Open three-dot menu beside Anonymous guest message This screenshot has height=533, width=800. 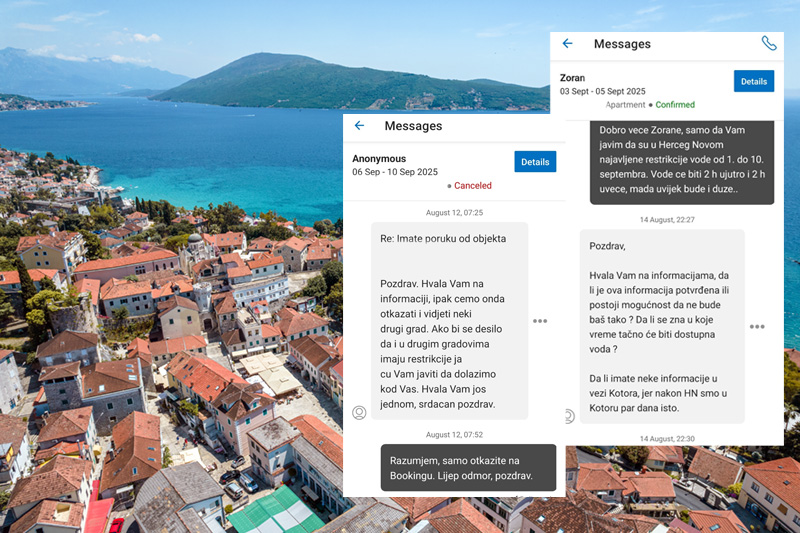coord(540,321)
